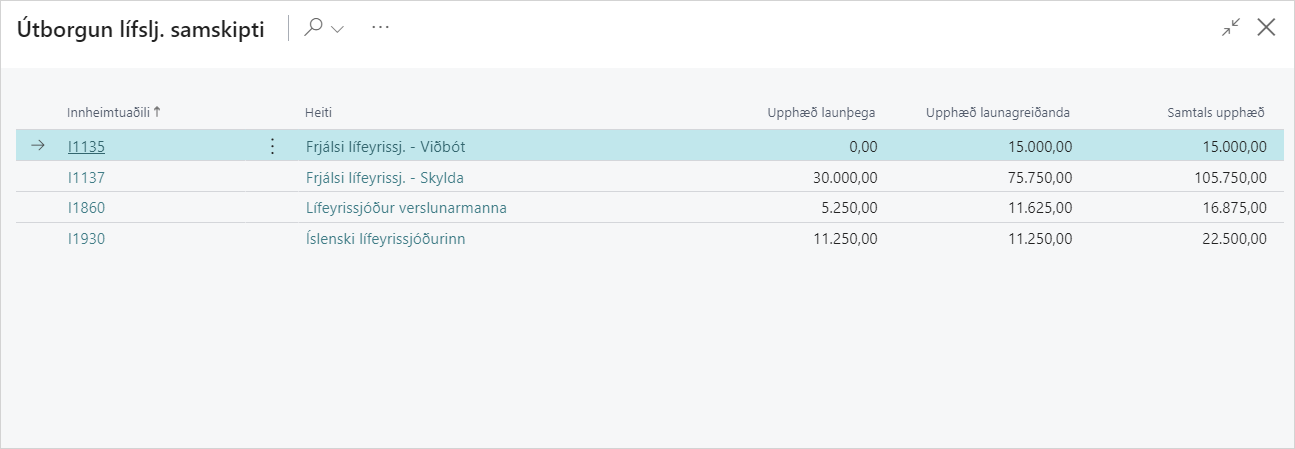Screen dimensions: 1295x449
Task: Click the row selector arrow for I1135
Action: click(39, 146)
